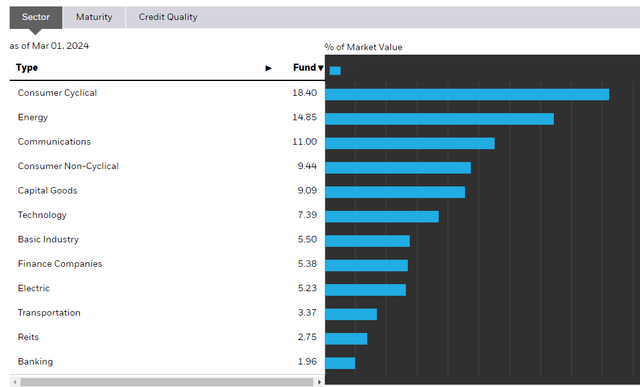Select the Capital Goods row label
The height and width of the screenshot is (387, 640).
(47, 191)
